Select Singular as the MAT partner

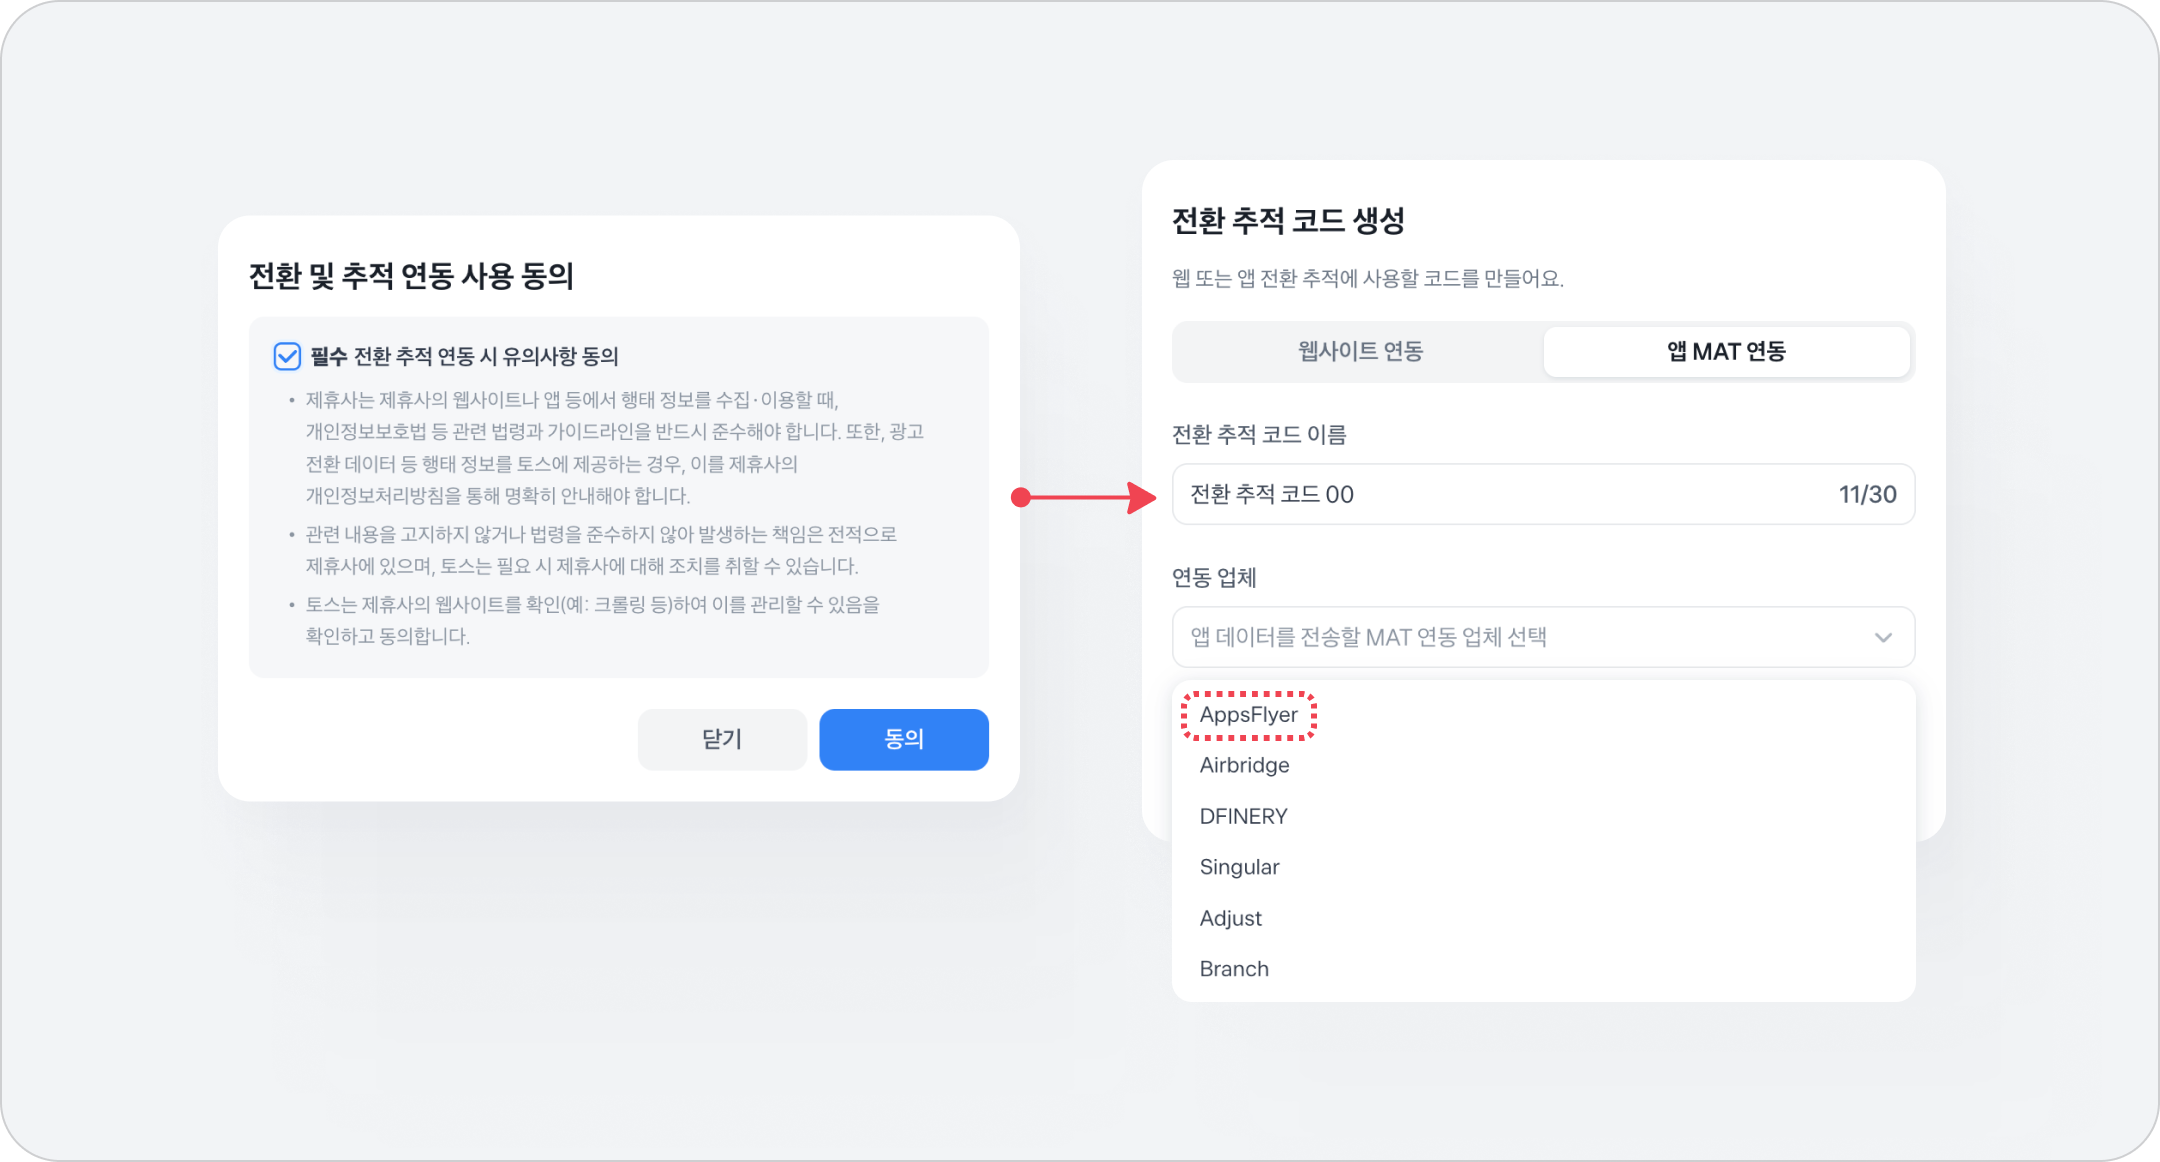pyautogui.click(x=1239, y=867)
